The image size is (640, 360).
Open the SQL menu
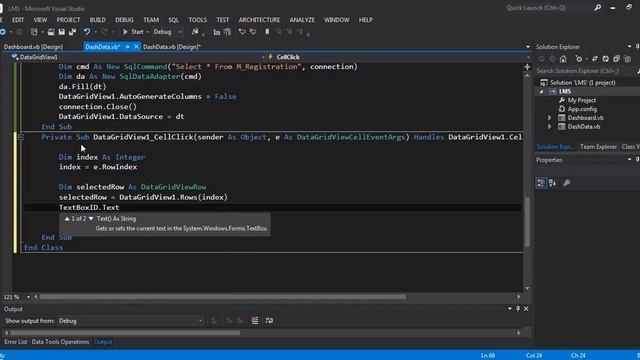pyautogui.click(x=173, y=20)
